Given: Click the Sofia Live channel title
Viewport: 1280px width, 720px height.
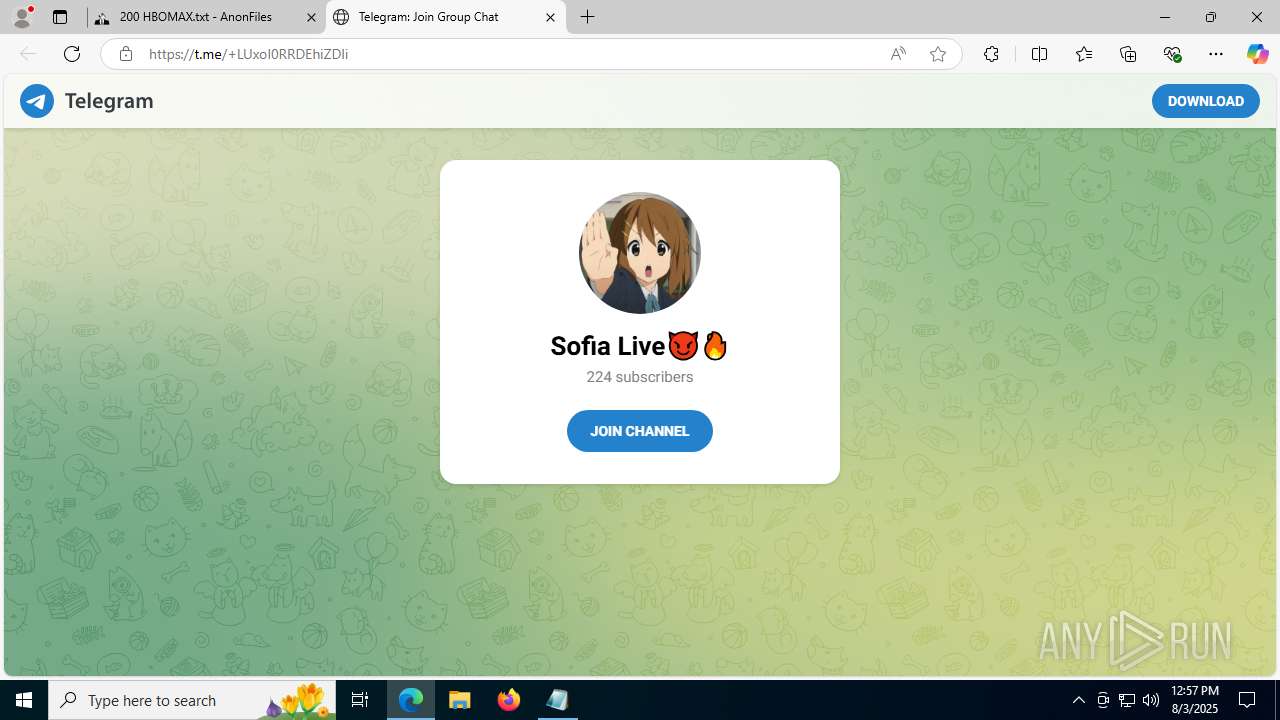Looking at the screenshot, I should (x=640, y=346).
